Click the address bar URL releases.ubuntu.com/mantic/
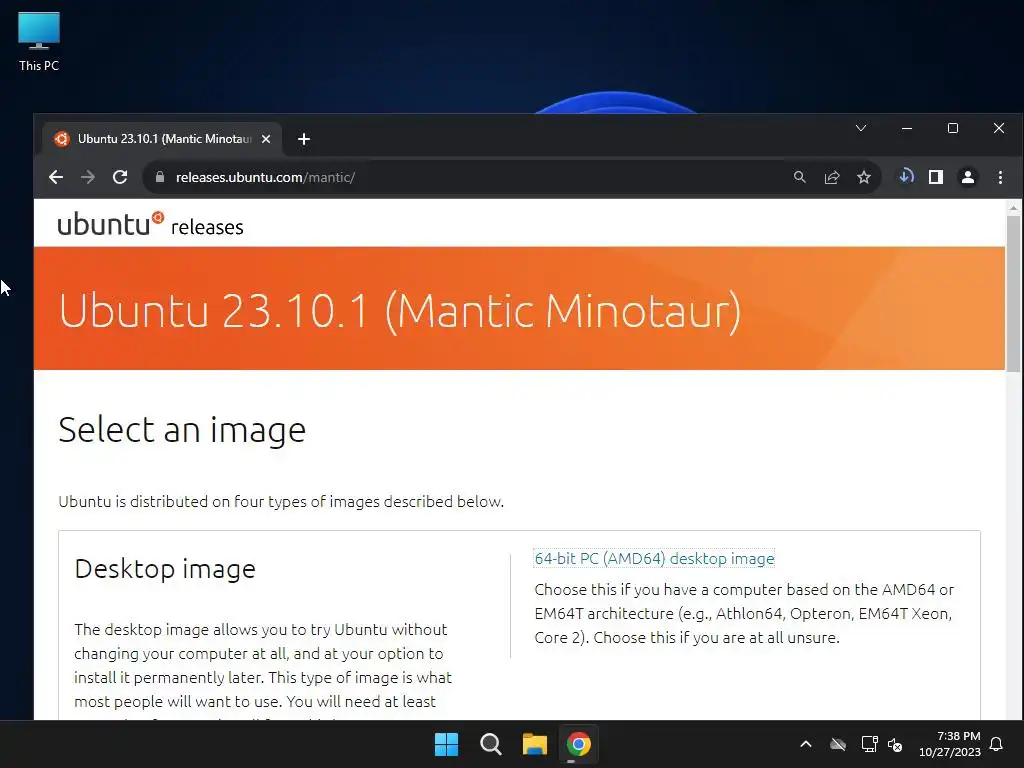 click(264, 178)
